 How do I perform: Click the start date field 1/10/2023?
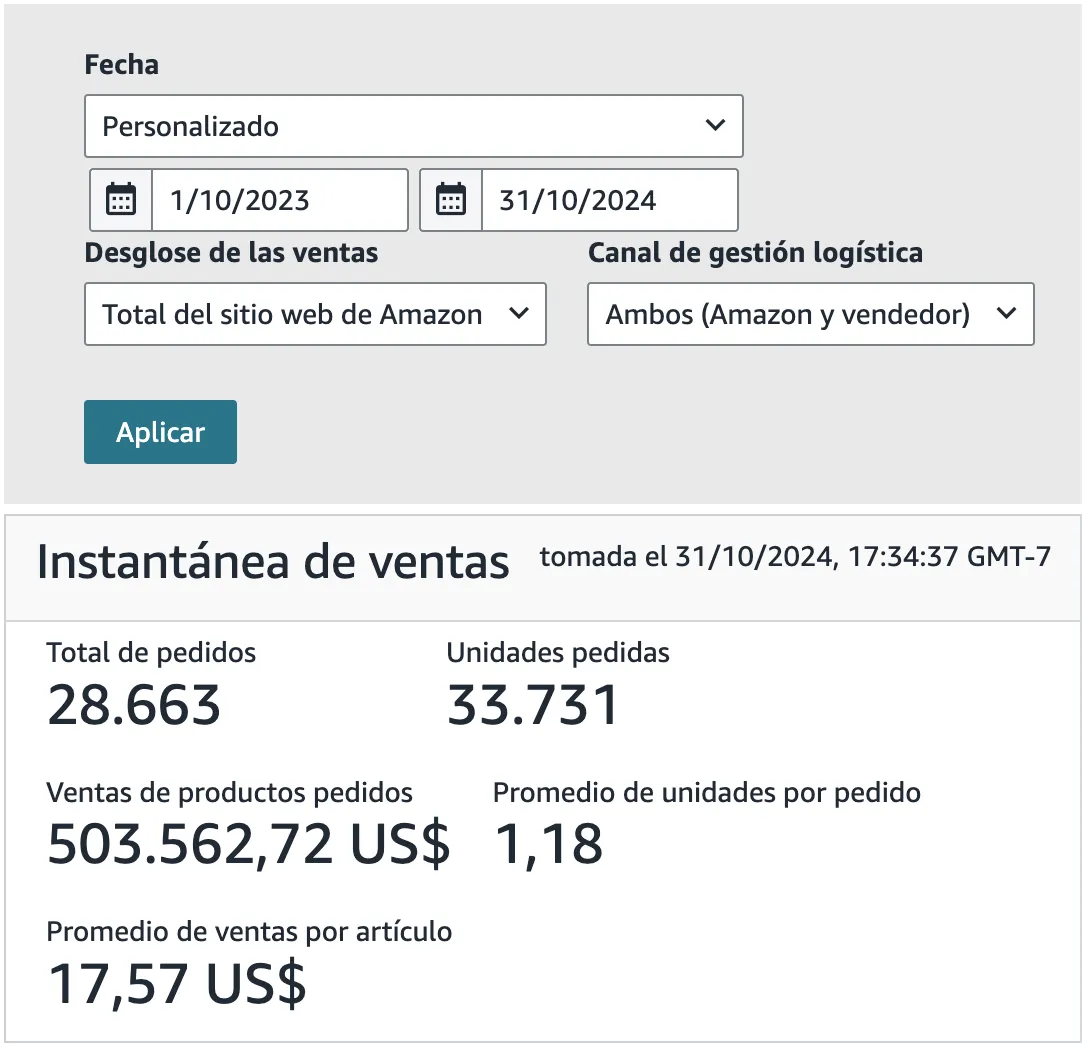pyautogui.click(x=279, y=200)
